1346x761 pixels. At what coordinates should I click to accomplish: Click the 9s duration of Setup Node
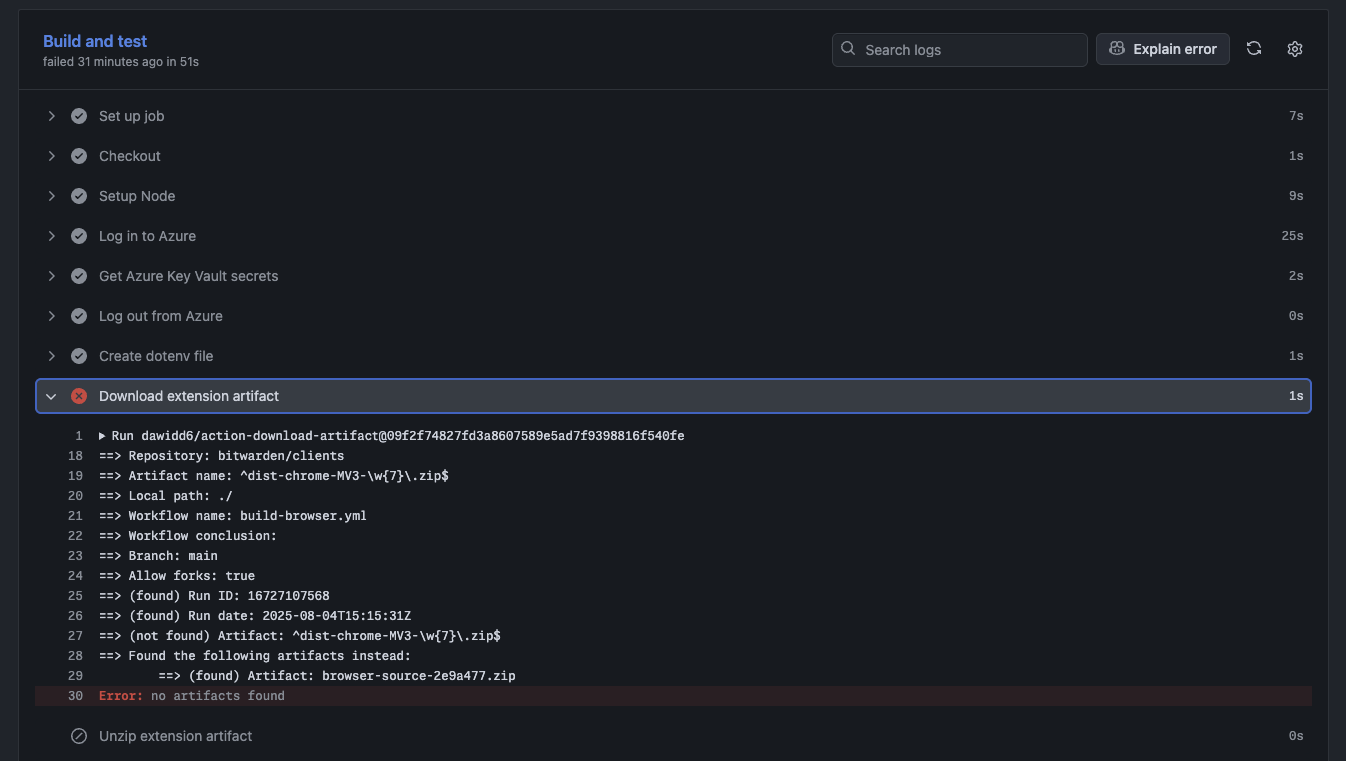coord(1296,196)
